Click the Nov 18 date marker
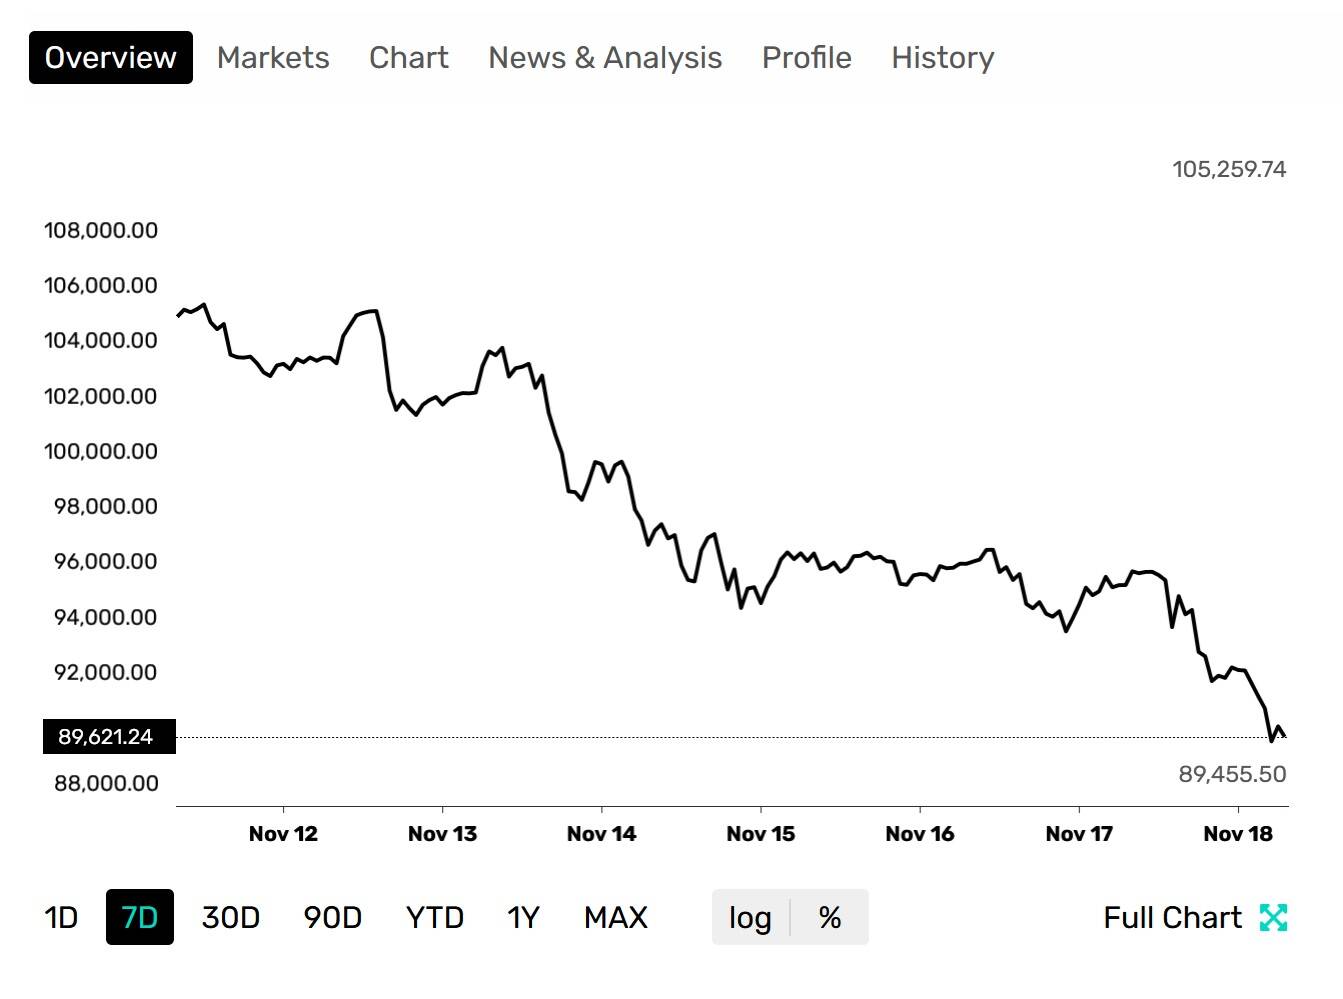Image resolution: width=1343 pixels, height=999 pixels. pyautogui.click(x=1238, y=834)
